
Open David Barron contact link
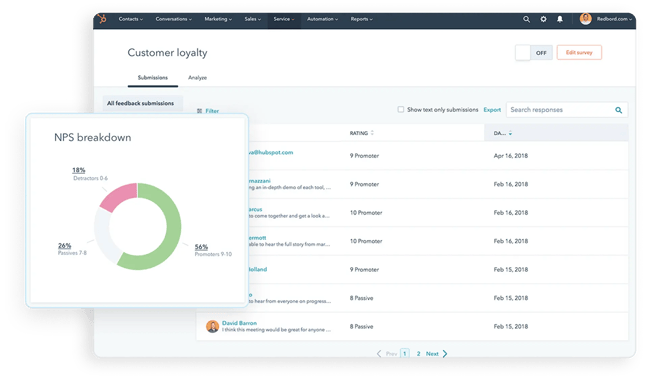pos(239,323)
